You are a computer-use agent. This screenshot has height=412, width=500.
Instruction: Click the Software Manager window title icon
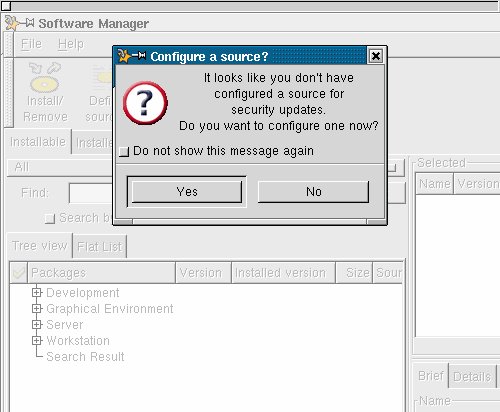tap(20, 23)
